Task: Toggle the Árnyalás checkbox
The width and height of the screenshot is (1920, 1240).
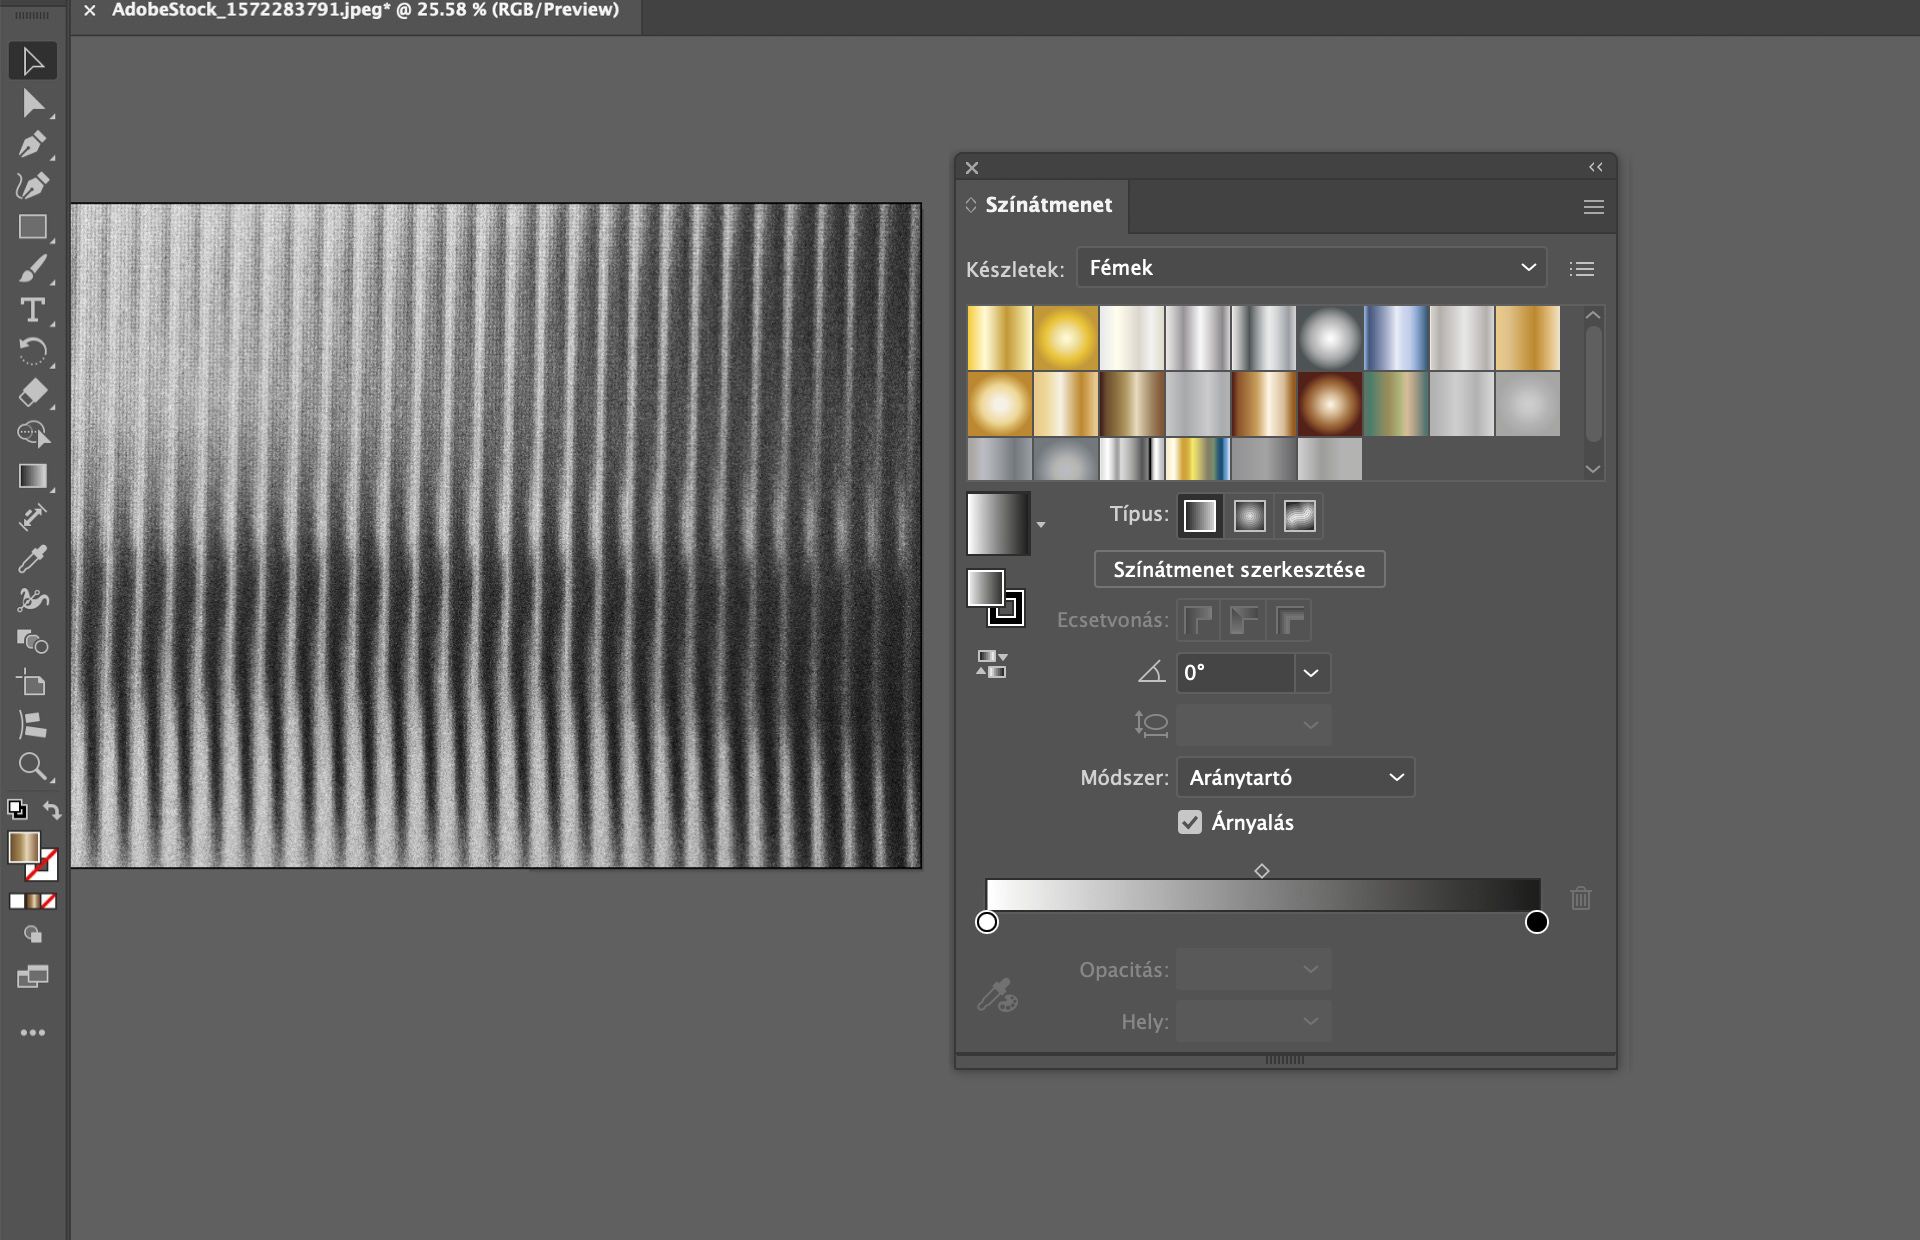Action: (1189, 822)
